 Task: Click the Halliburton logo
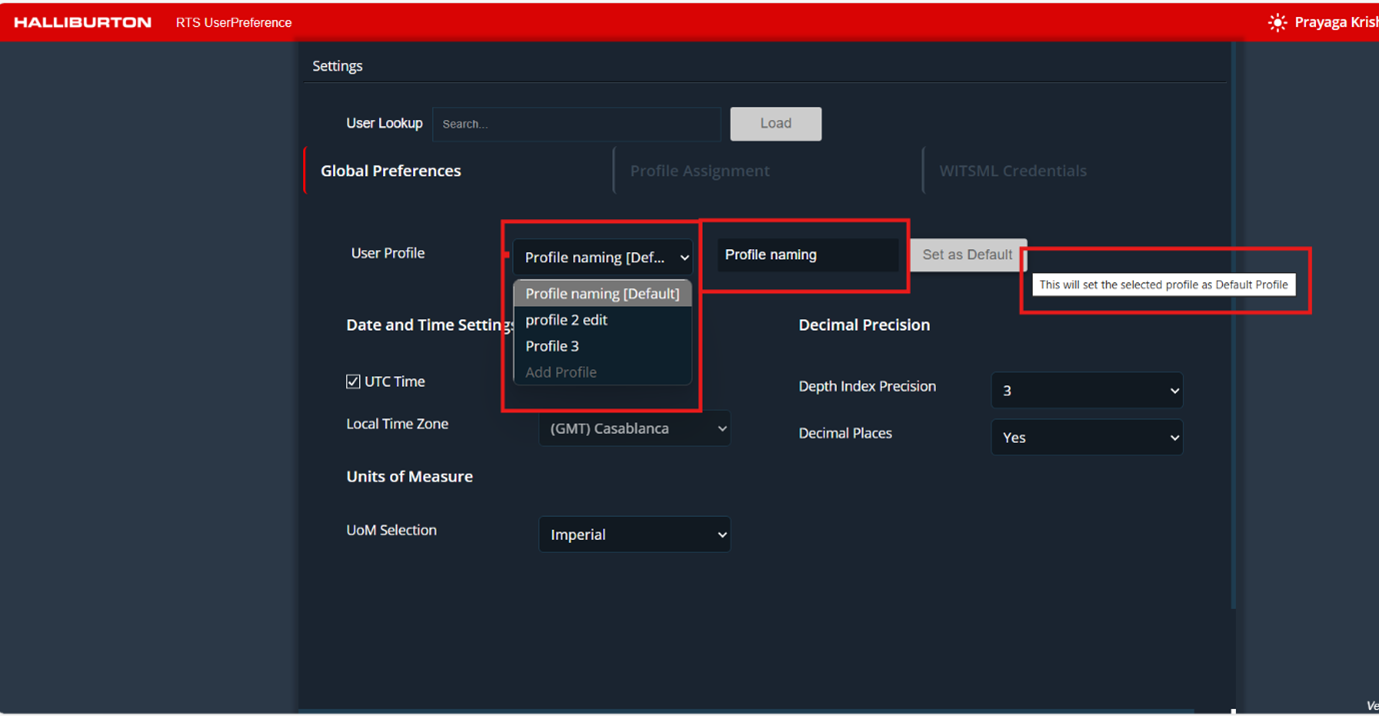coord(83,22)
